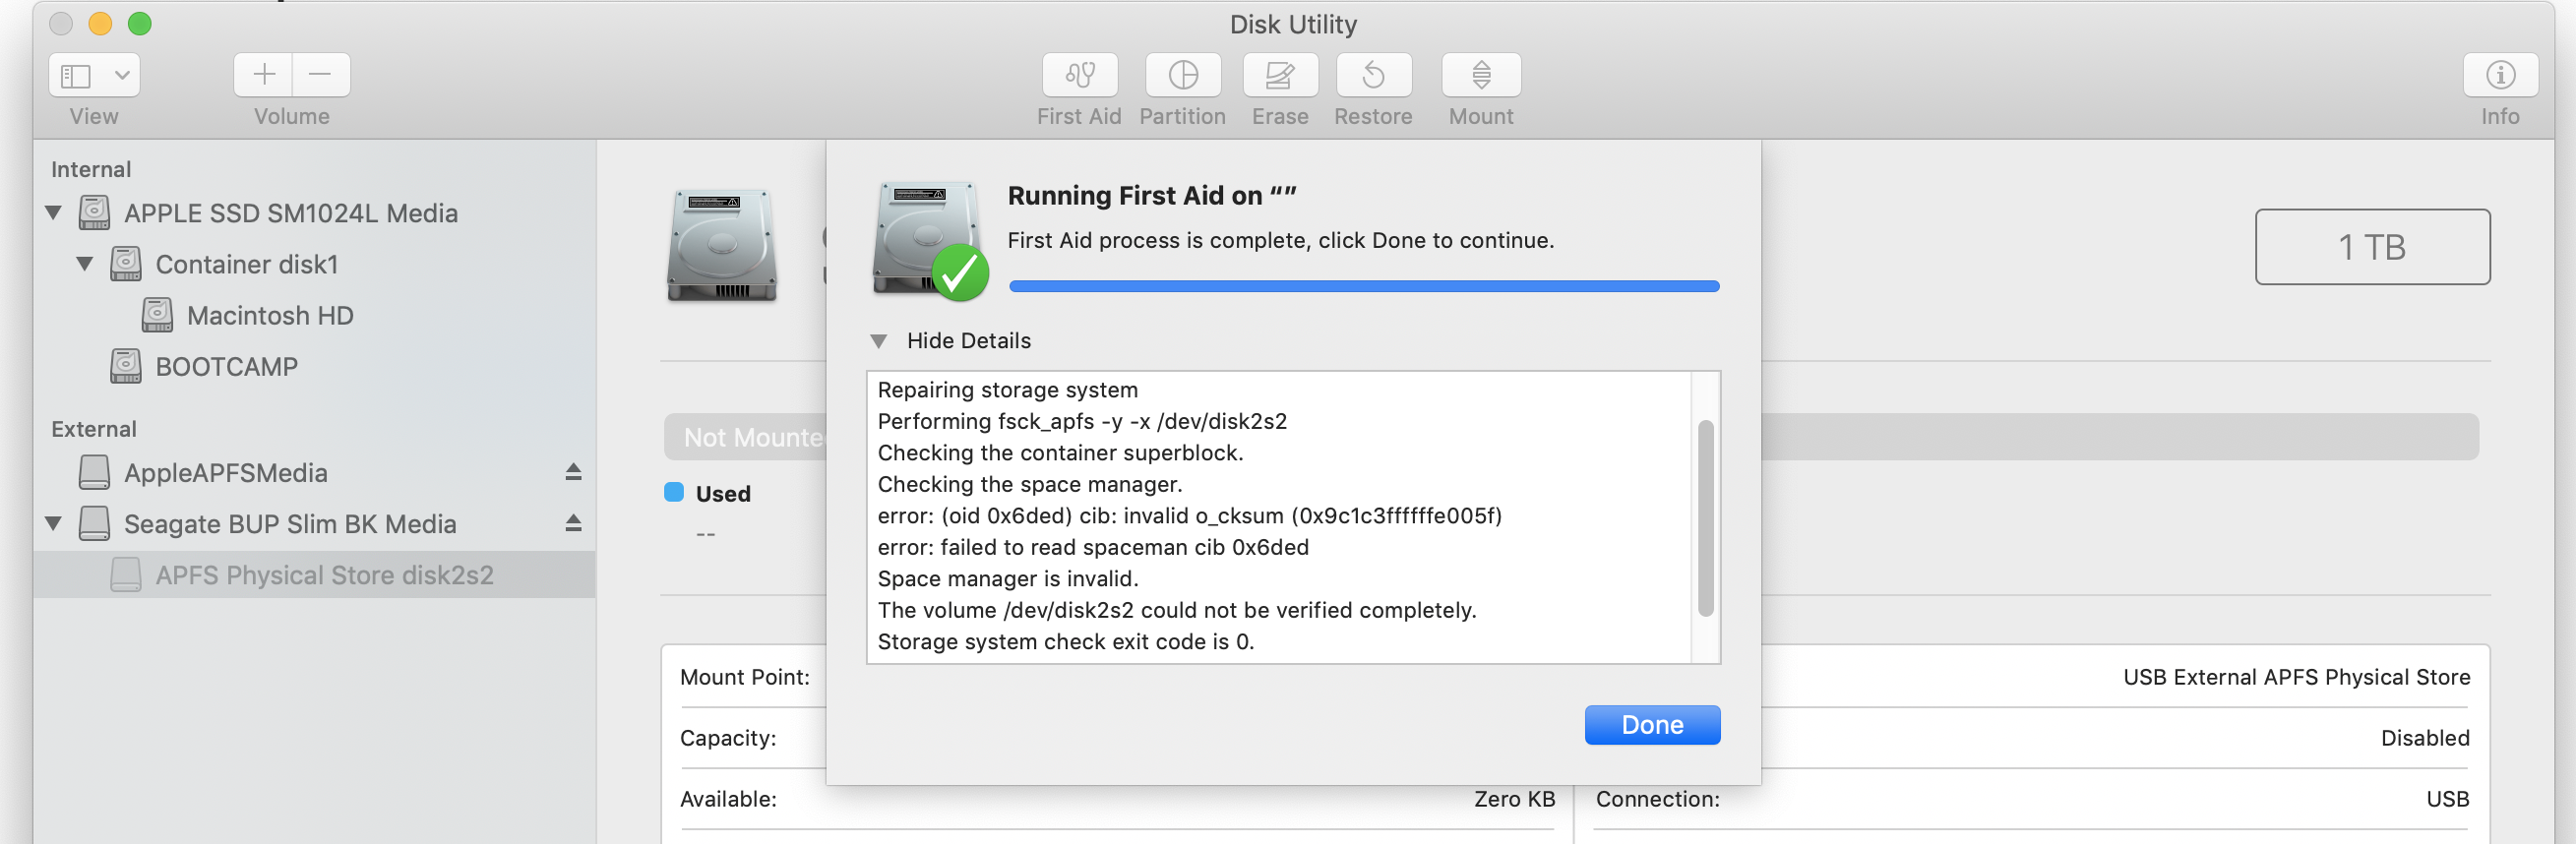This screenshot has height=844, width=2576.
Task: Open the Partition tool
Action: pos(1182,75)
